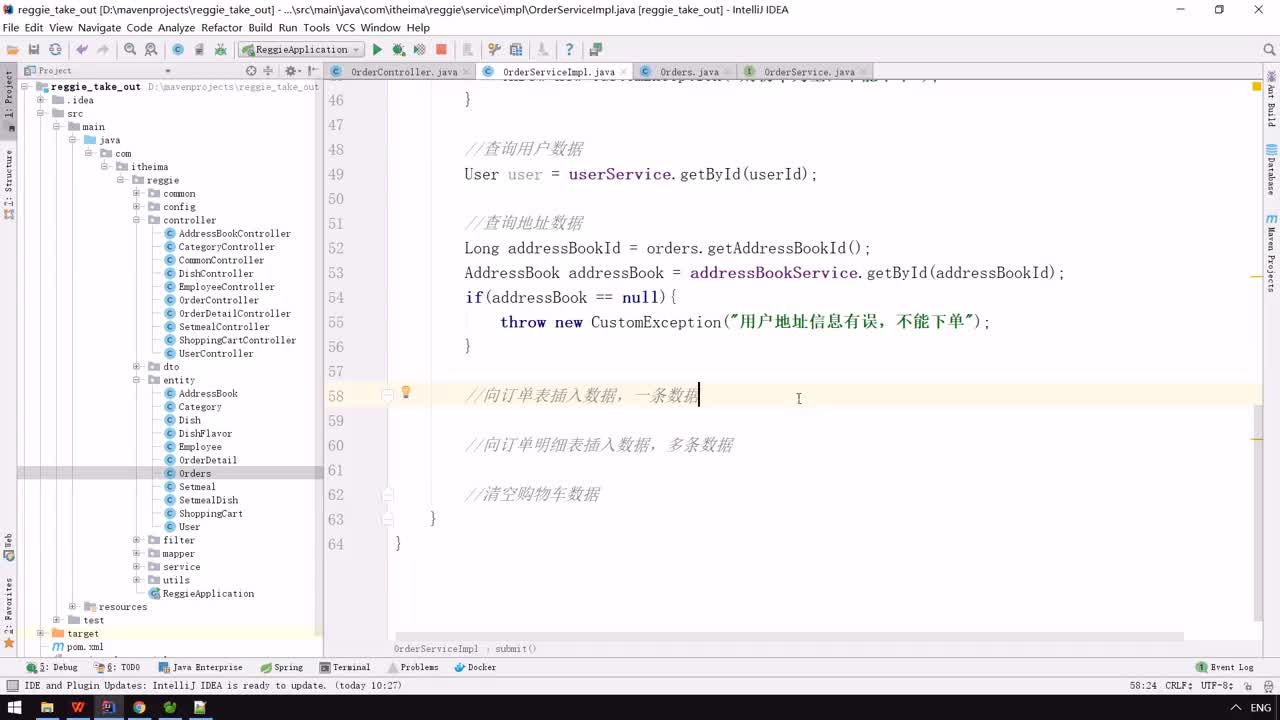1280x720 pixels.
Task: Click the Open file toolbar icon
Action: coord(12,49)
